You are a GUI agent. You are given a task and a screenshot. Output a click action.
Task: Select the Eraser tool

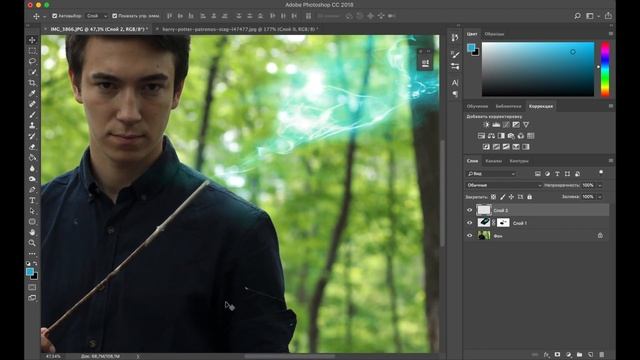tap(32, 147)
